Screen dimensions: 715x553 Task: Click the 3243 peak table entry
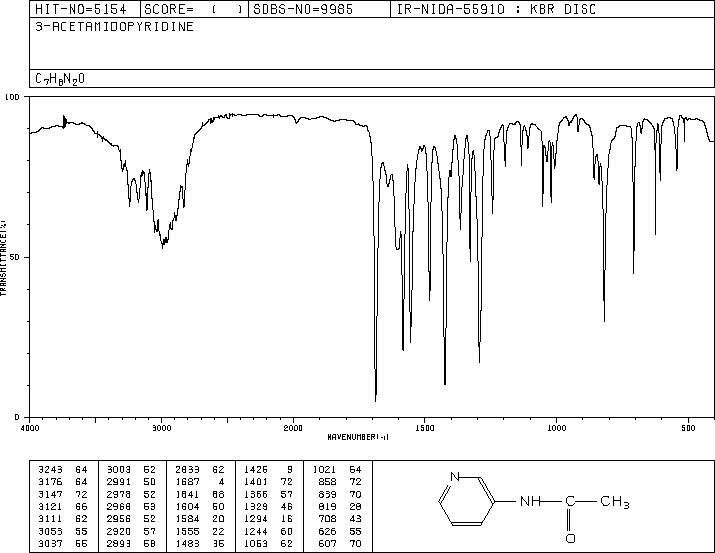pos(63,469)
